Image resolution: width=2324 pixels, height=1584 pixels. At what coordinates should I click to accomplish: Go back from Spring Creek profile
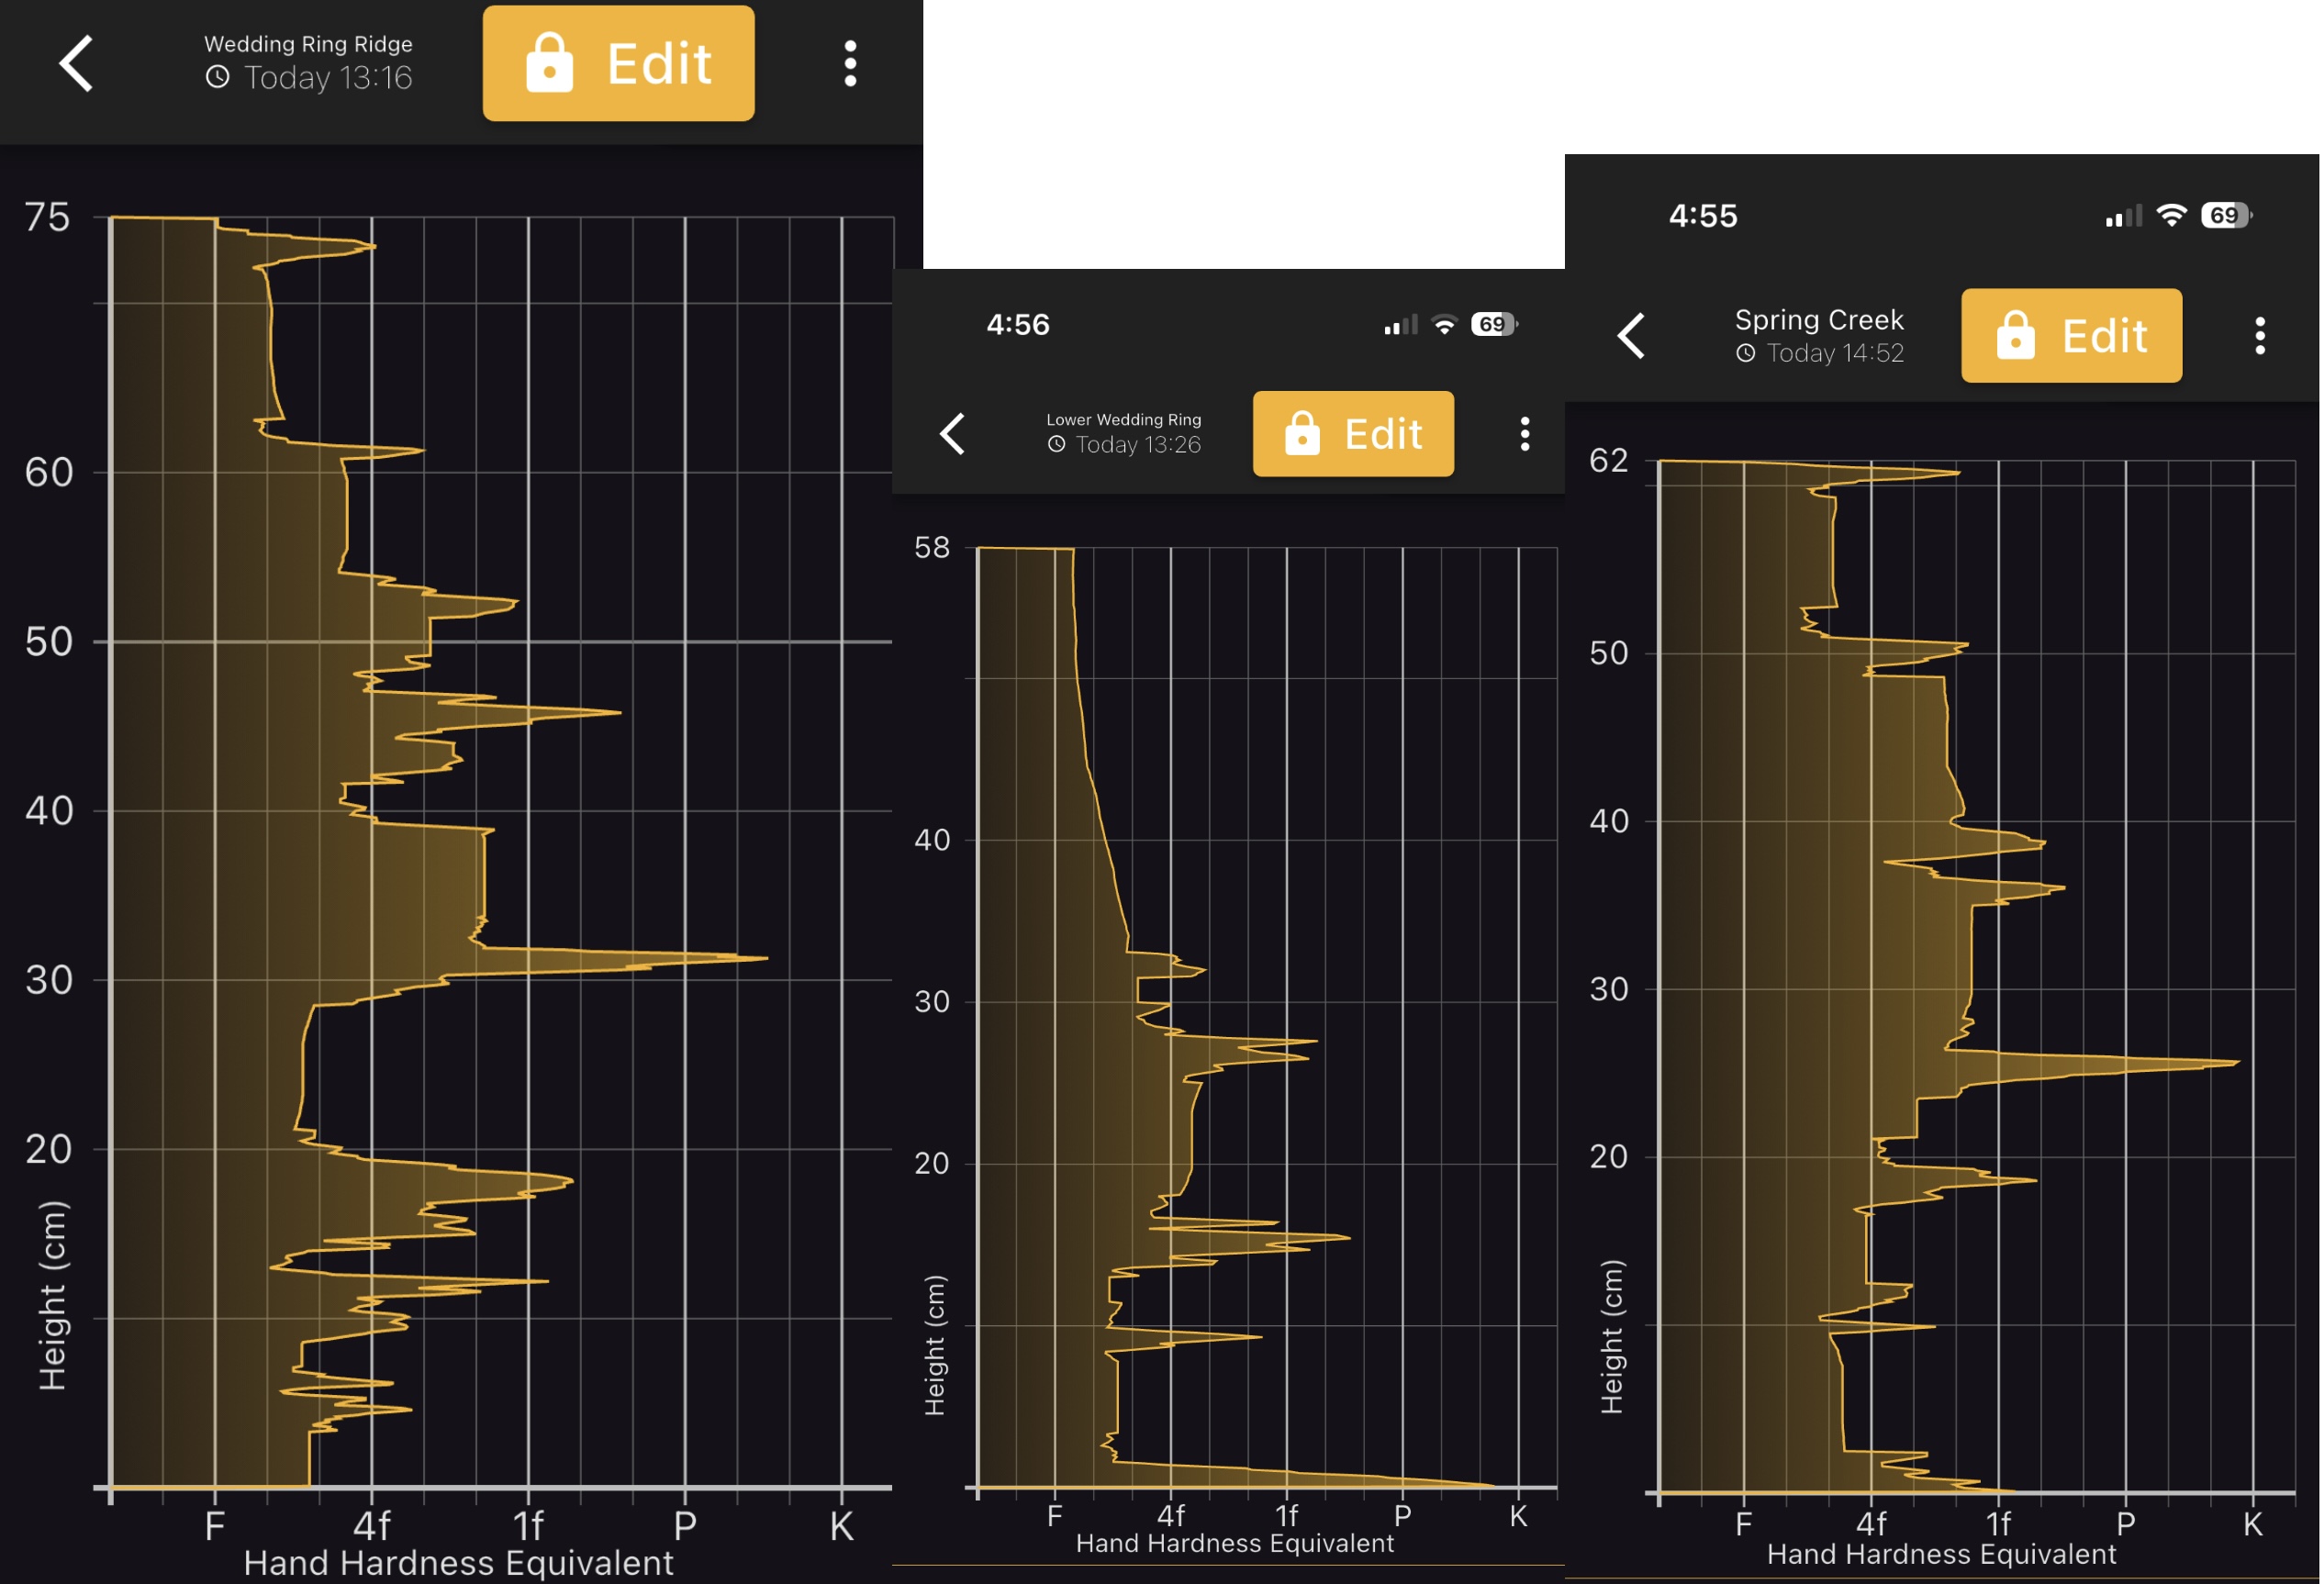coord(1631,336)
